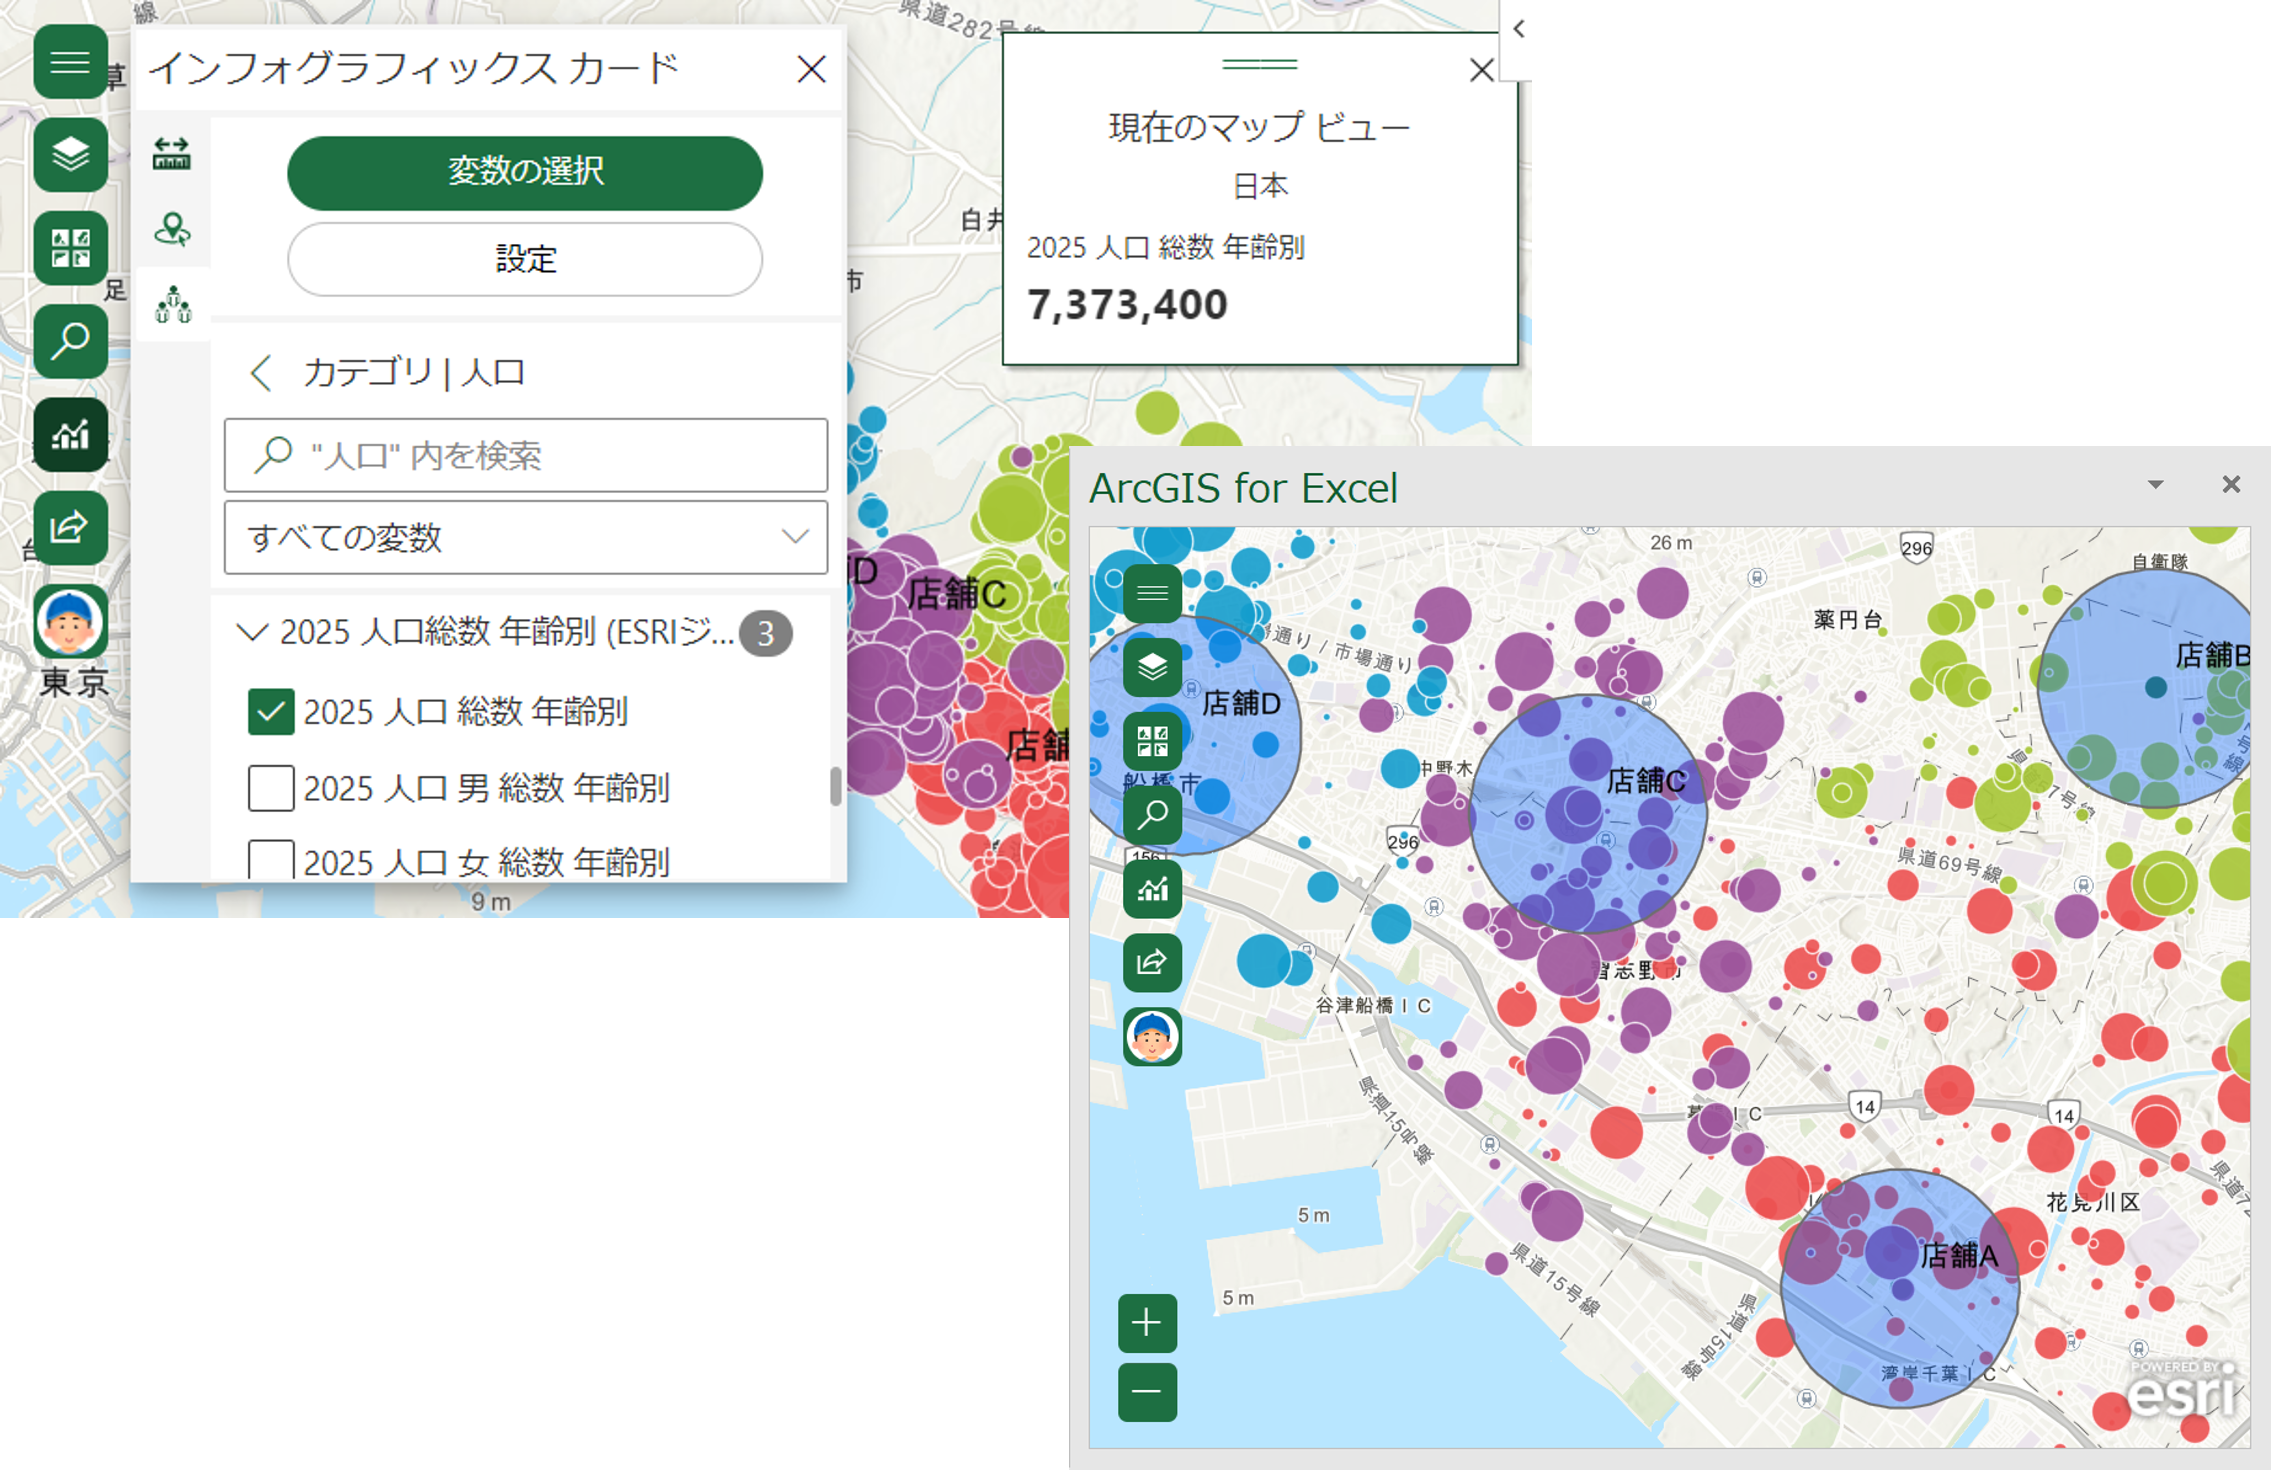Check 2025 人口 女 総数 年齢別
2271x1470 pixels.
click(x=271, y=860)
